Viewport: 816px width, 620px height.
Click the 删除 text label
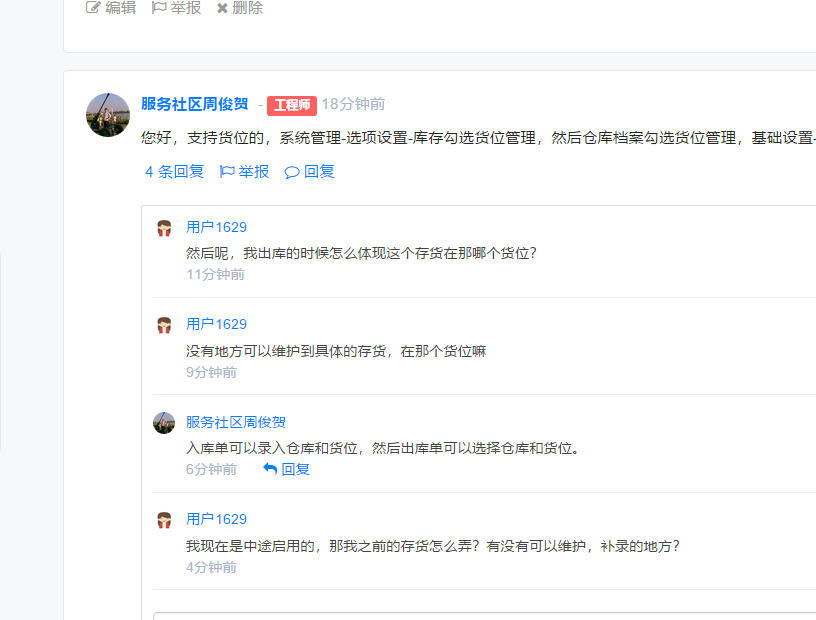coord(248,8)
